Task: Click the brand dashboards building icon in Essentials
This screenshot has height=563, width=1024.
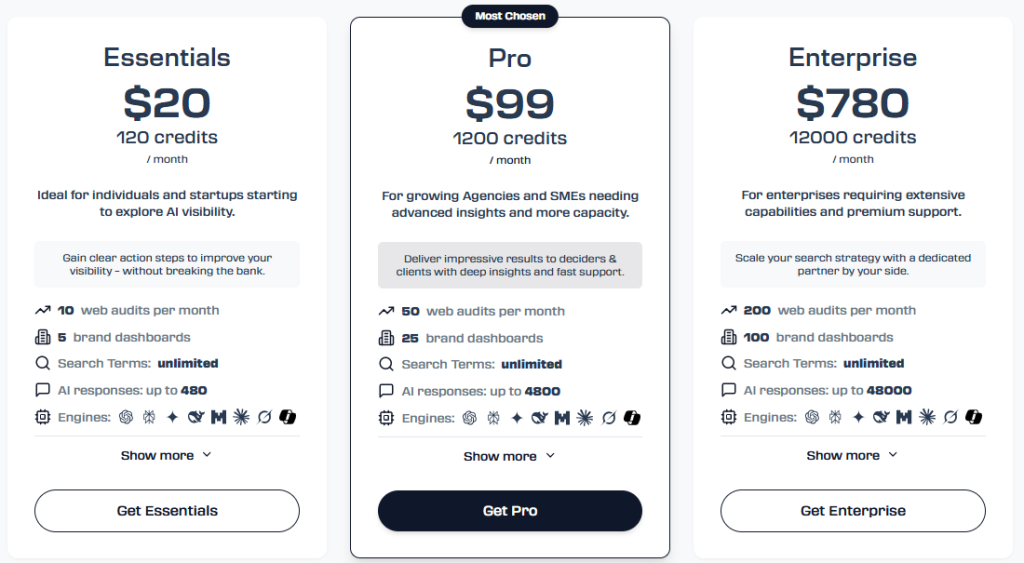Action: [42, 337]
